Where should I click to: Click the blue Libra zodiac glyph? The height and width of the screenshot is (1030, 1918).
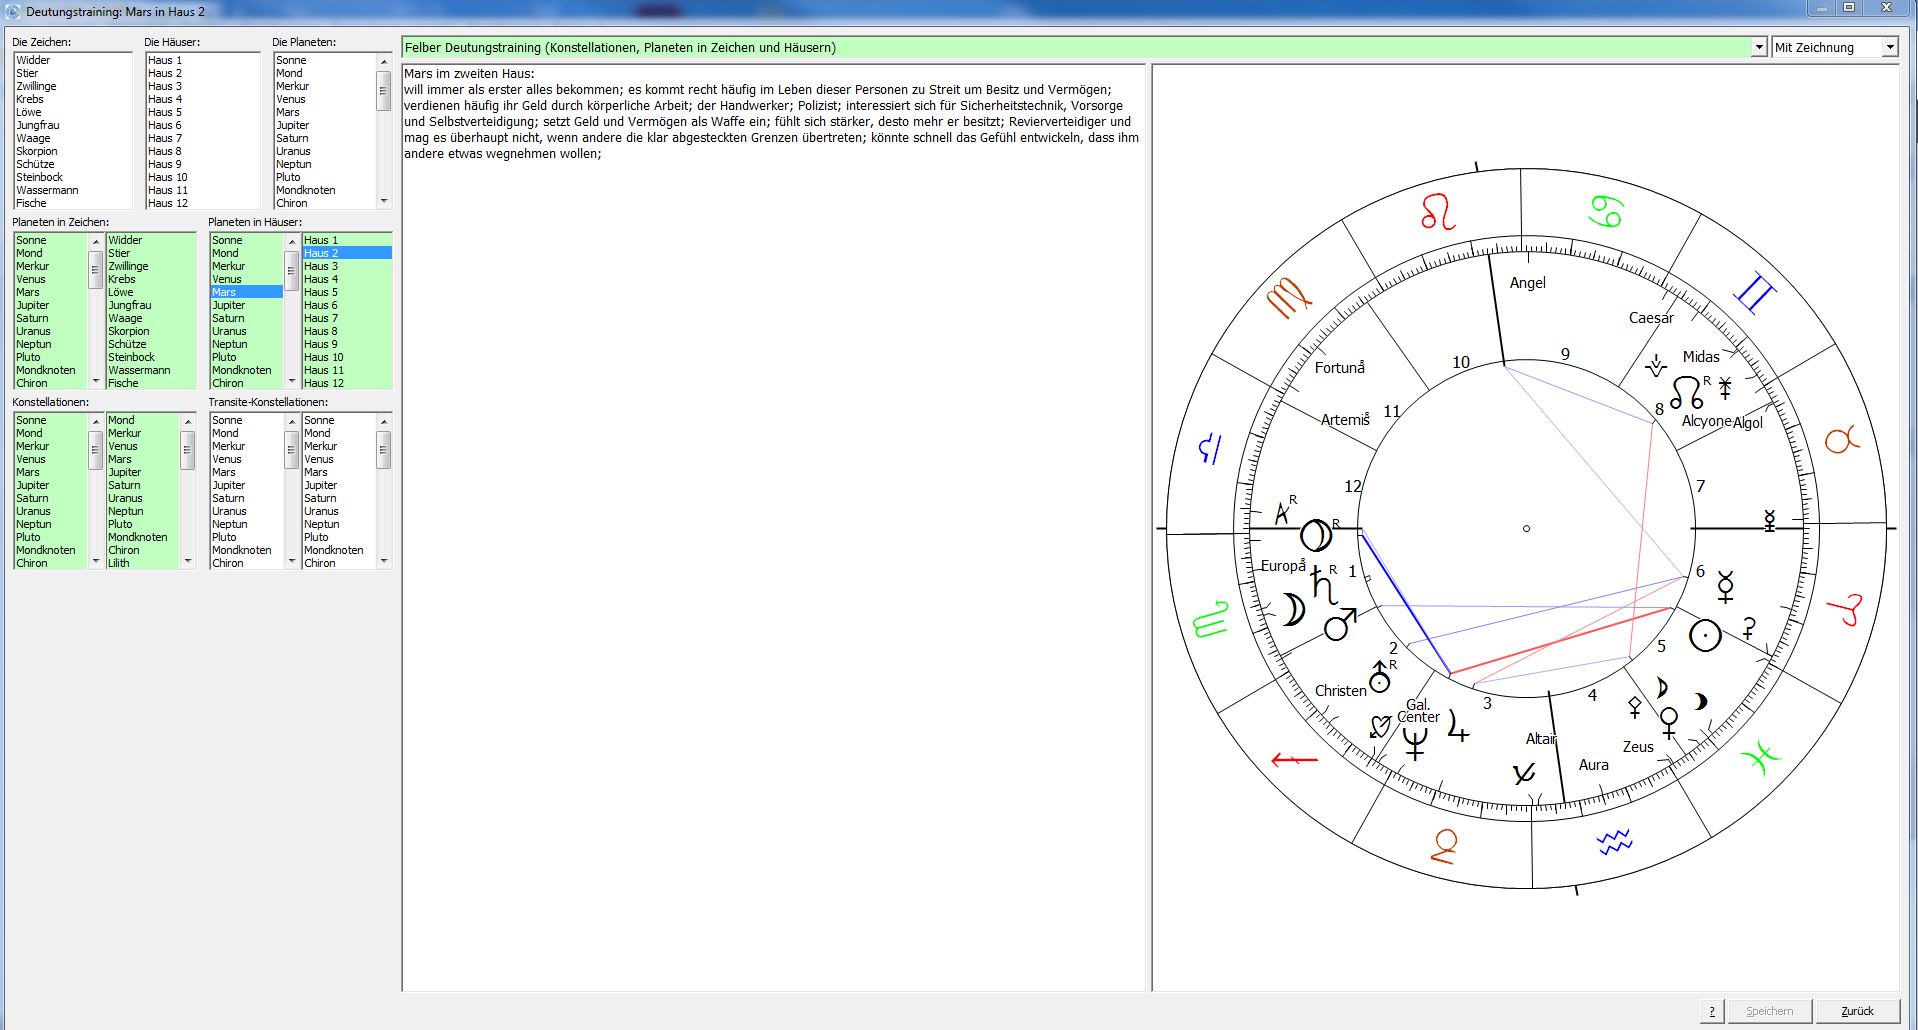point(1210,448)
